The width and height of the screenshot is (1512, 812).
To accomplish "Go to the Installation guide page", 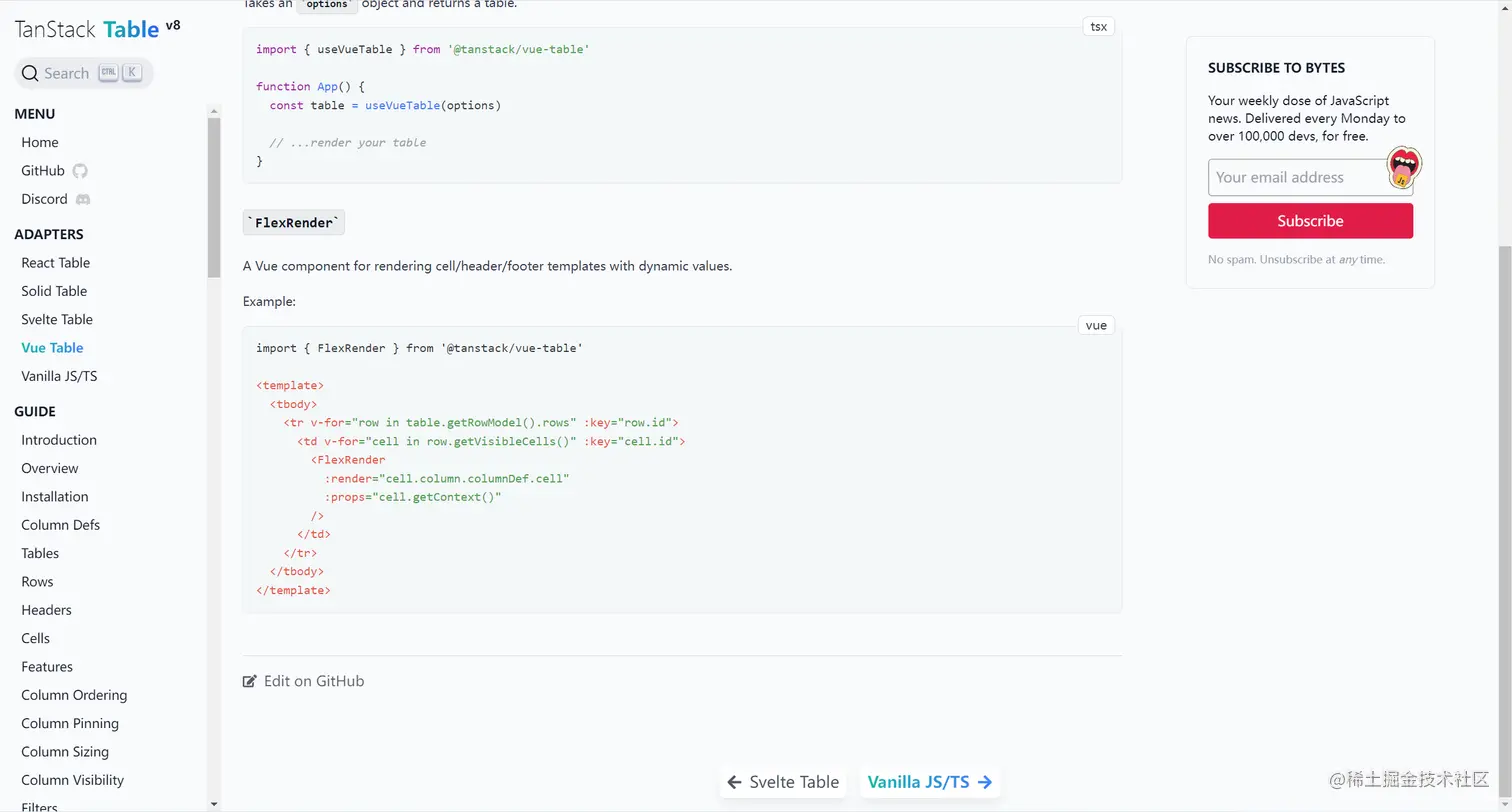I will click(55, 497).
